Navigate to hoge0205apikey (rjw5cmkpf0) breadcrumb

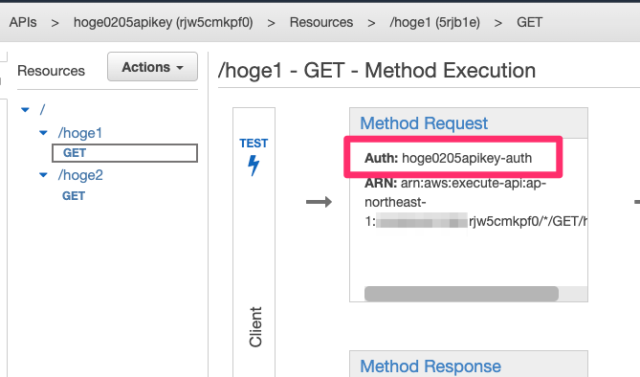[163, 22]
